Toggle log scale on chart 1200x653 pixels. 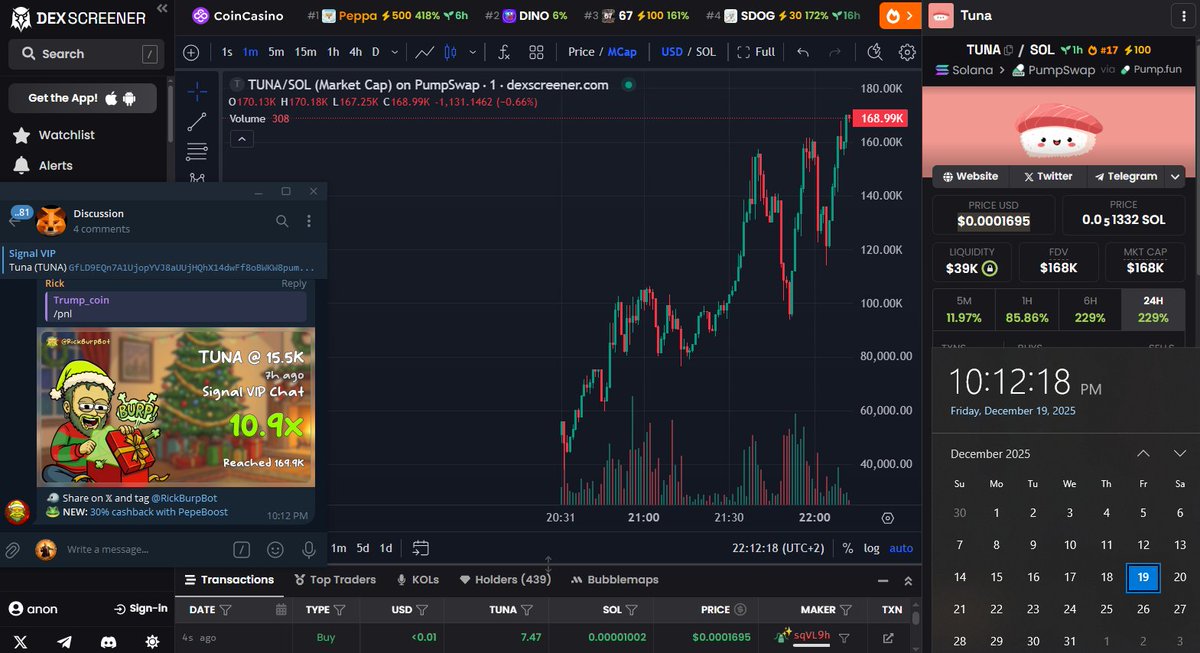(872, 548)
